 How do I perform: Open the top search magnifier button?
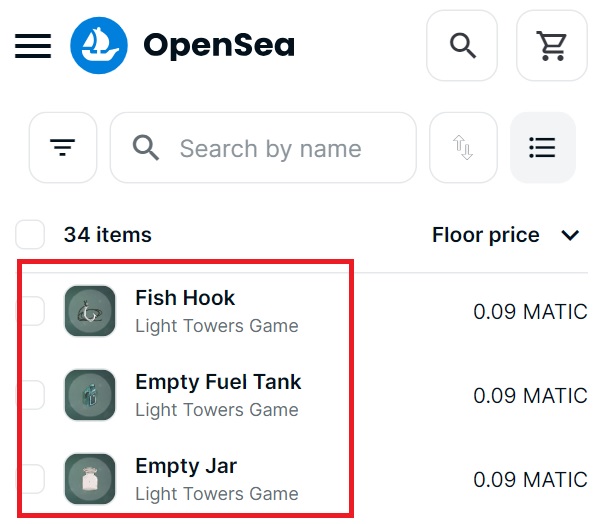462,45
